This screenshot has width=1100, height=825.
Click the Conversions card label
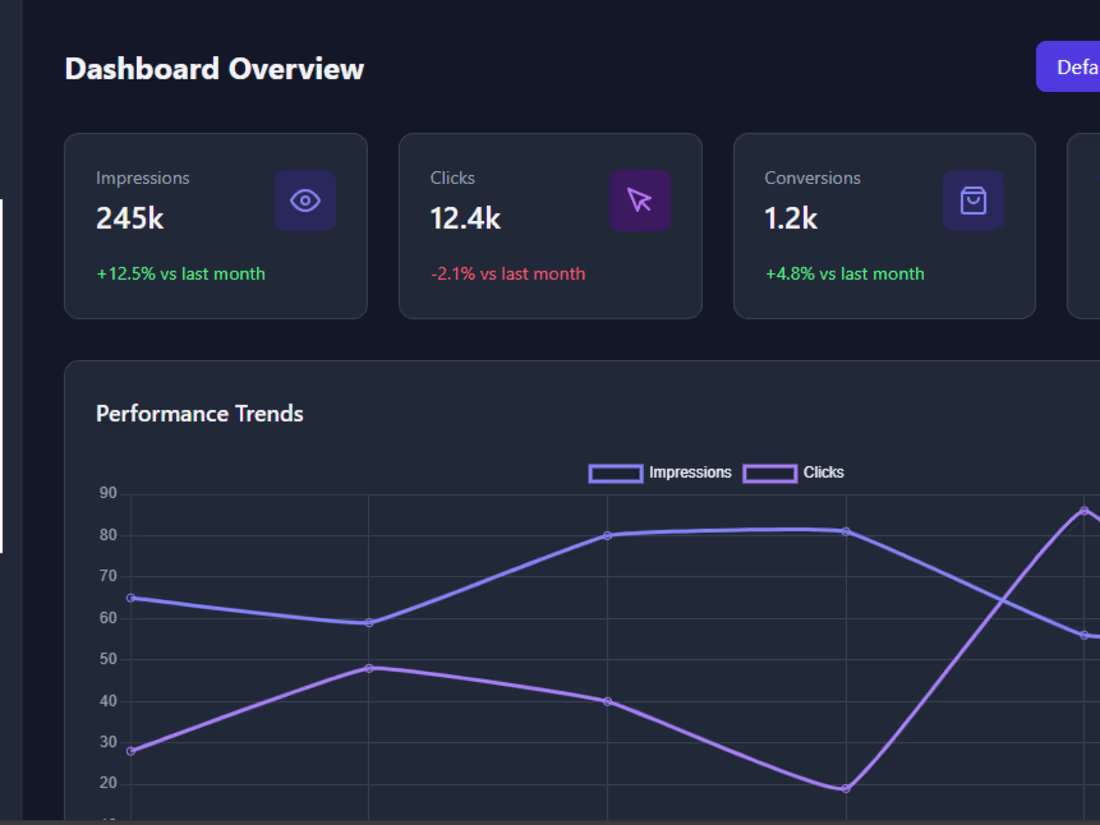pyautogui.click(x=812, y=178)
